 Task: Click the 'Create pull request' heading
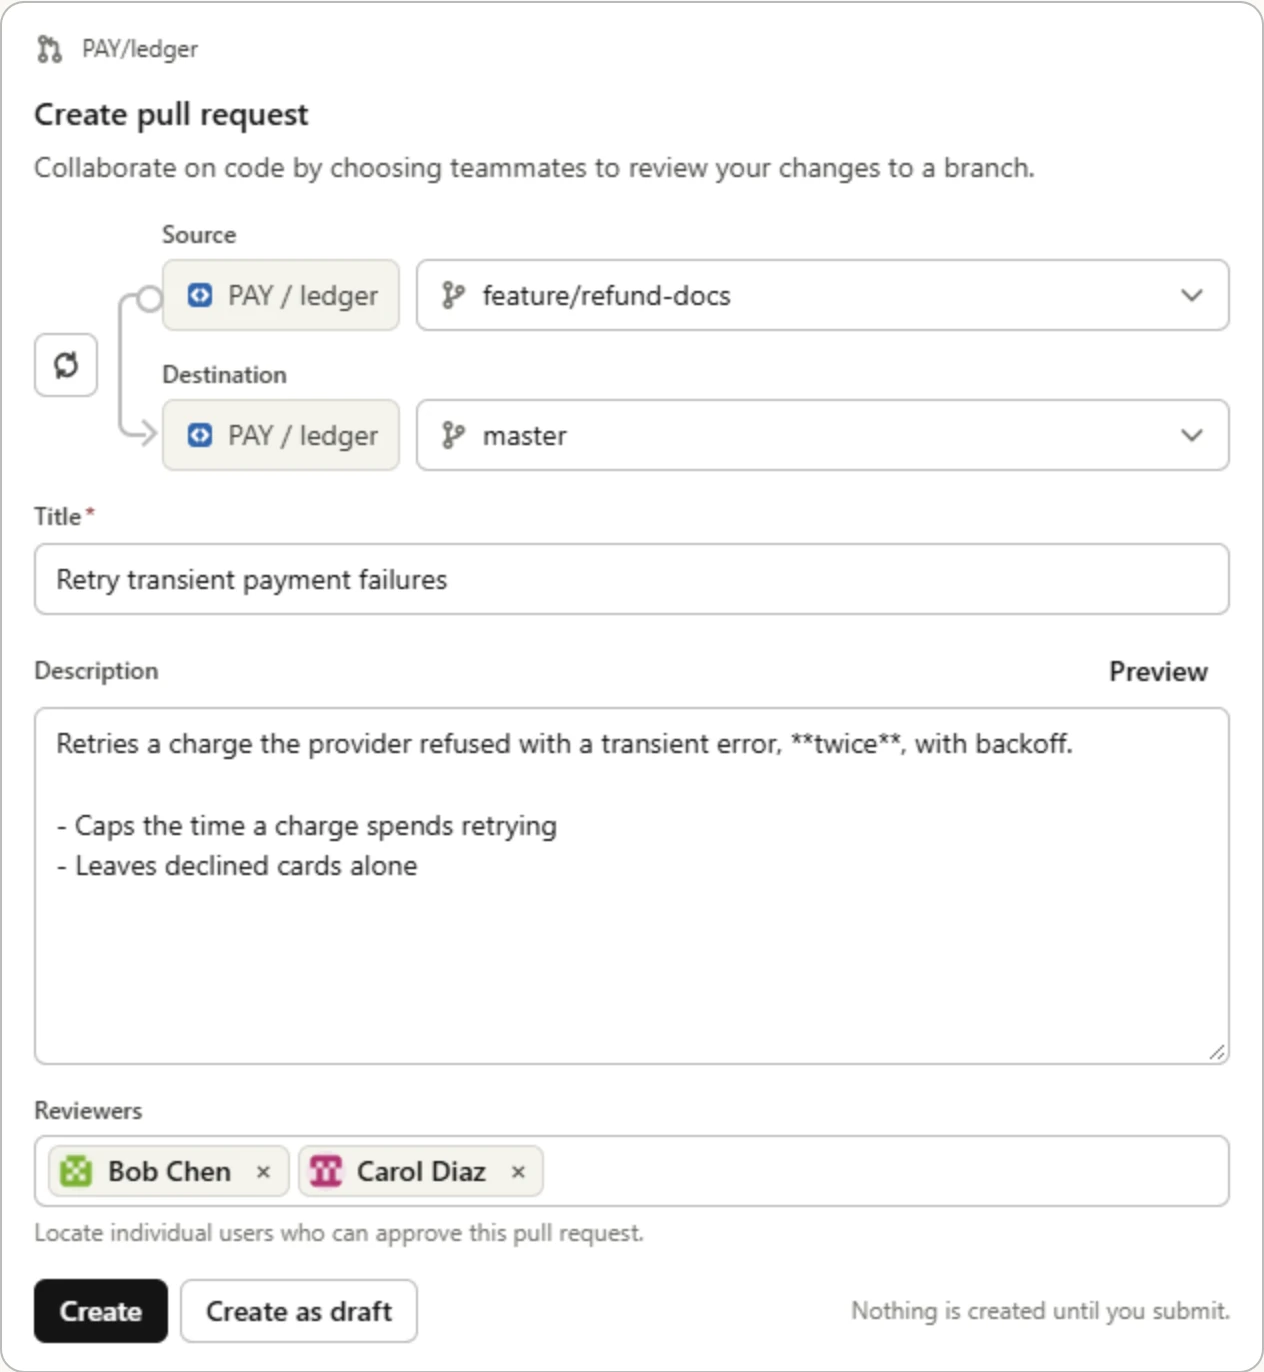coord(171,115)
